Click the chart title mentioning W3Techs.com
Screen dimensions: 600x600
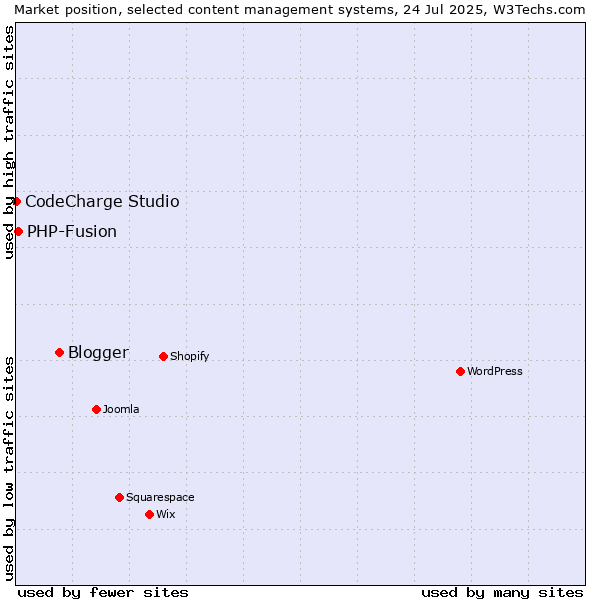click(300, 10)
